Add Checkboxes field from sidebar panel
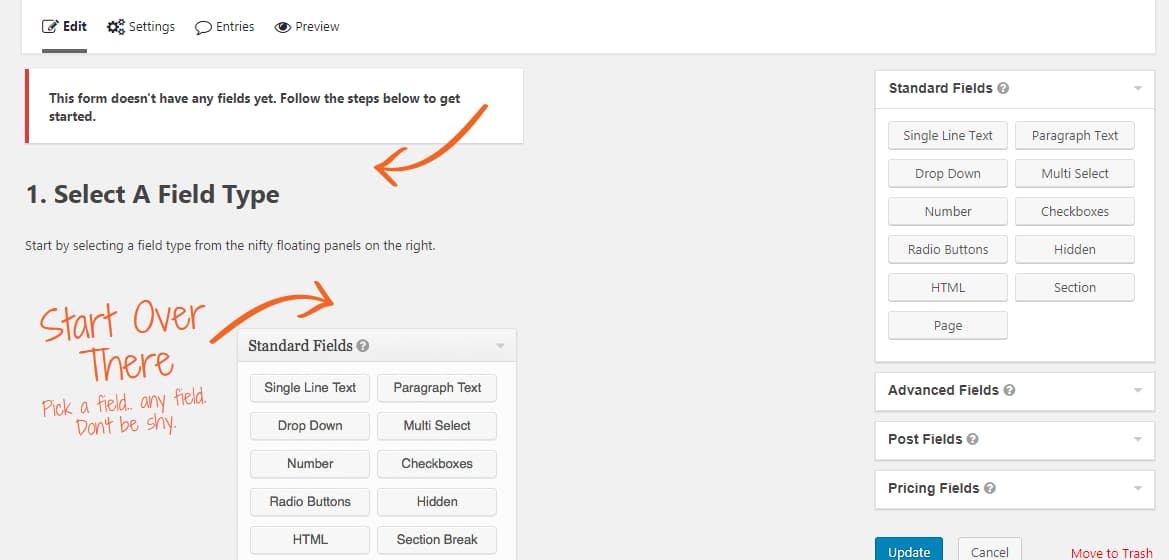This screenshot has width=1169, height=560. [1074, 212]
